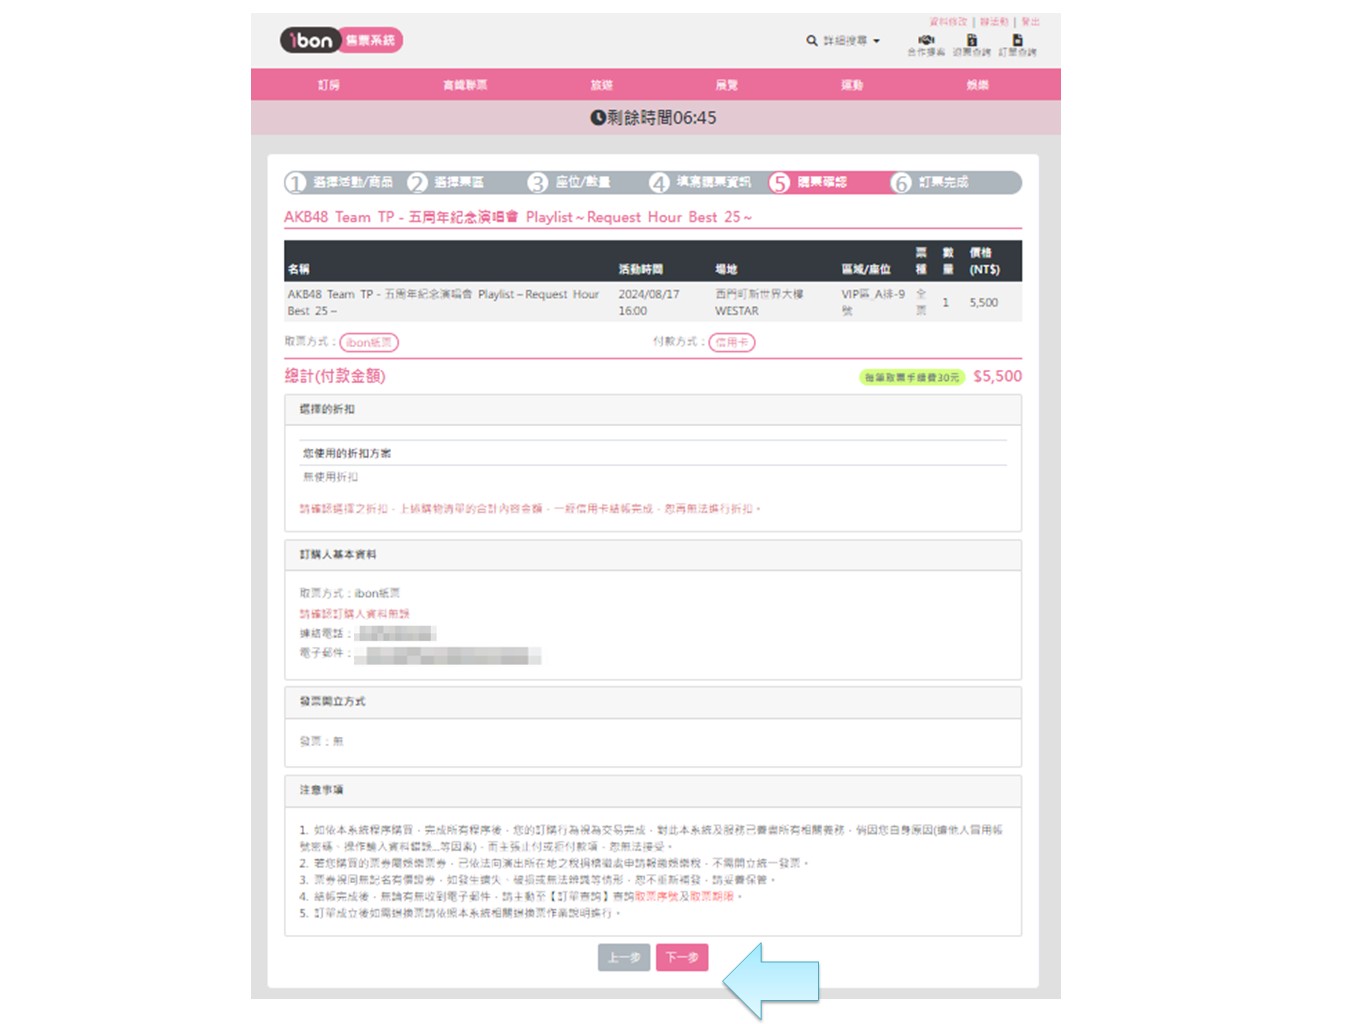Image resolution: width=1365 pixels, height=1024 pixels.
Task: Click step 1 circle 選擇活動/商品
Action: (x=296, y=183)
